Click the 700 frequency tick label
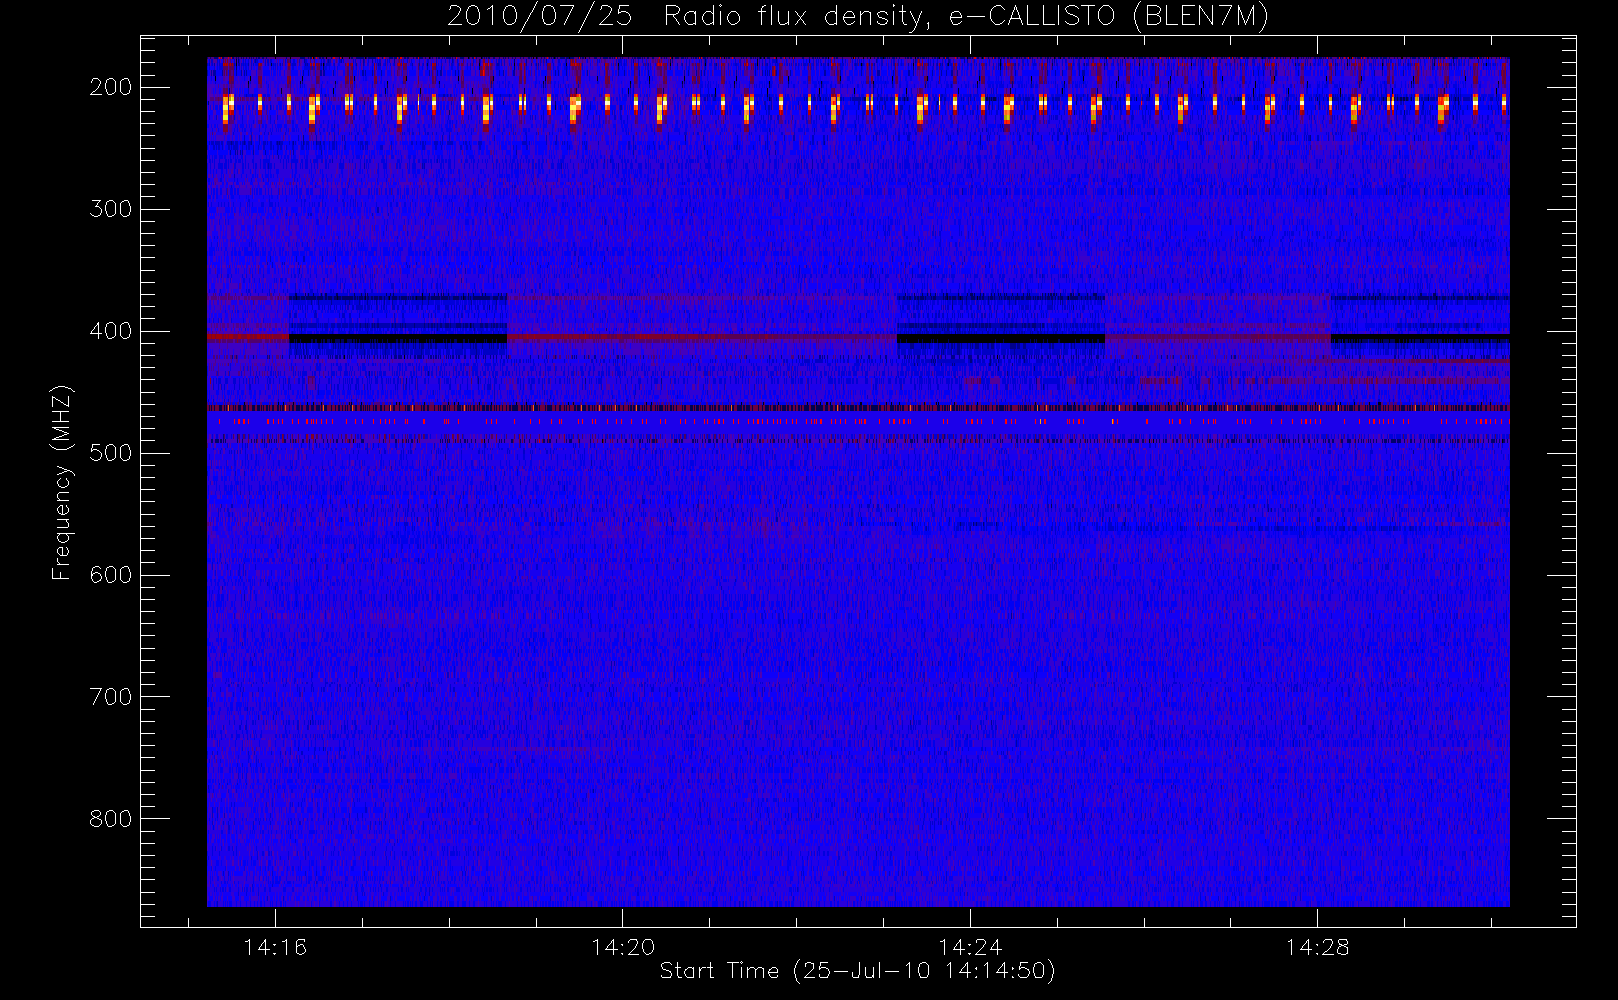This screenshot has width=1618, height=1000. [111, 697]
